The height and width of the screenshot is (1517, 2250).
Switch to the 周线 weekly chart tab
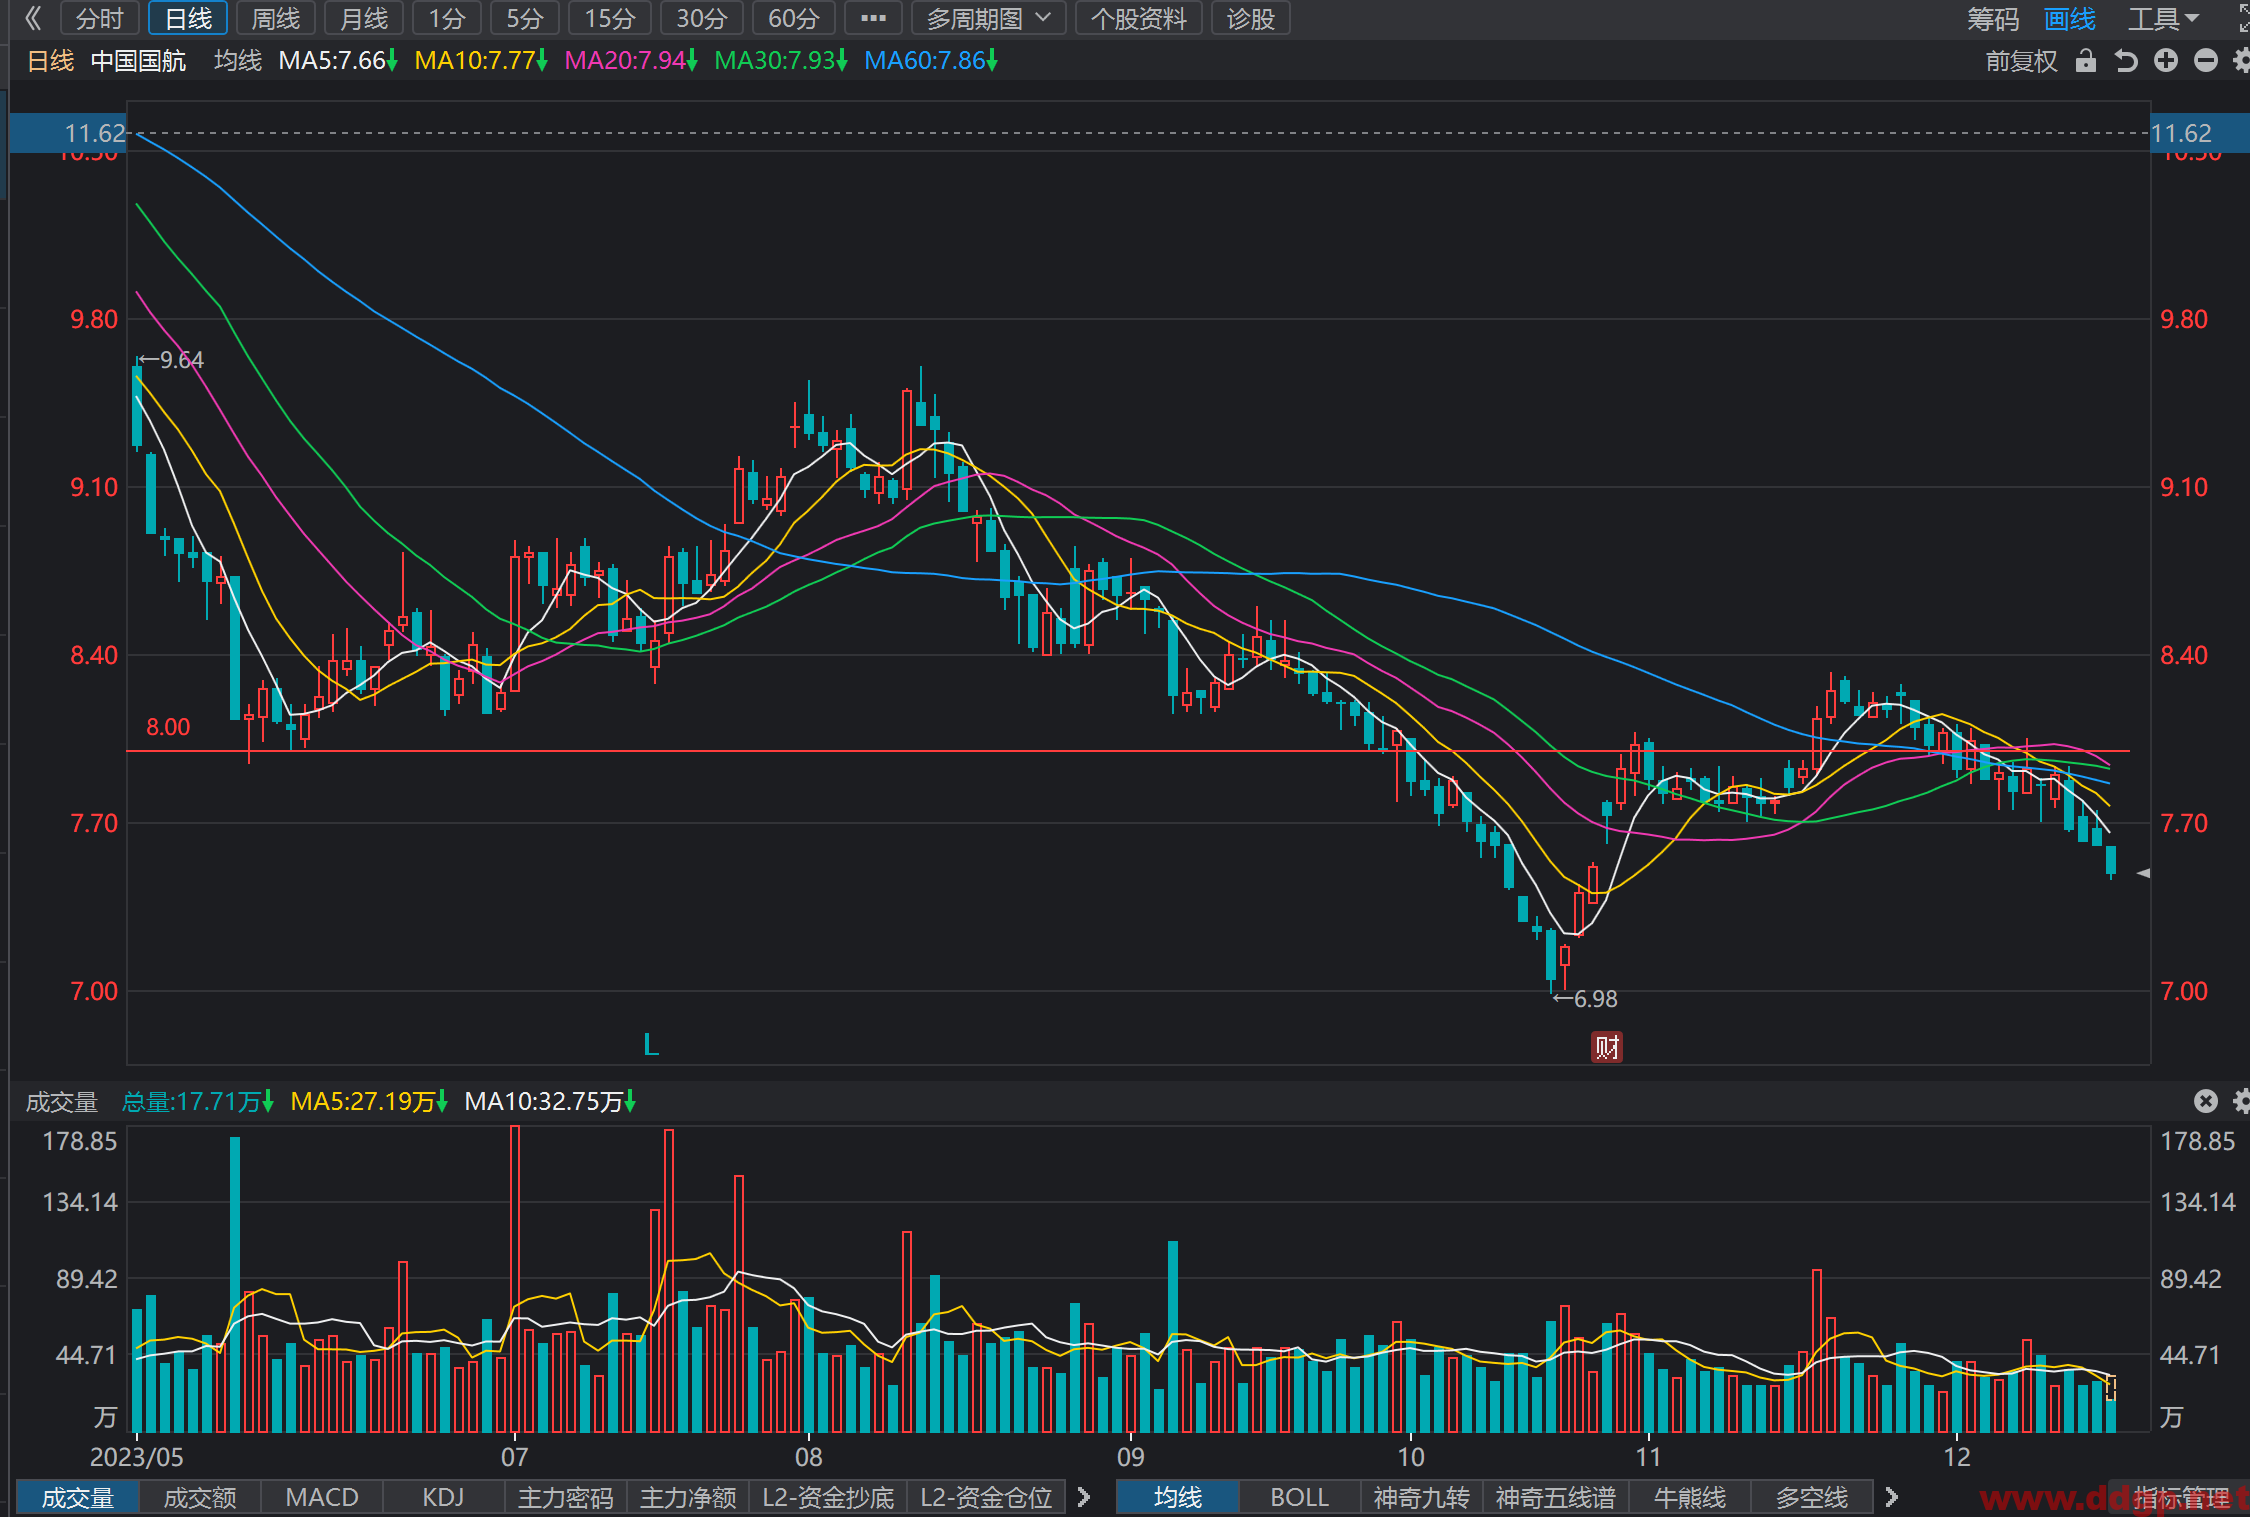click(x=276, y=18)
